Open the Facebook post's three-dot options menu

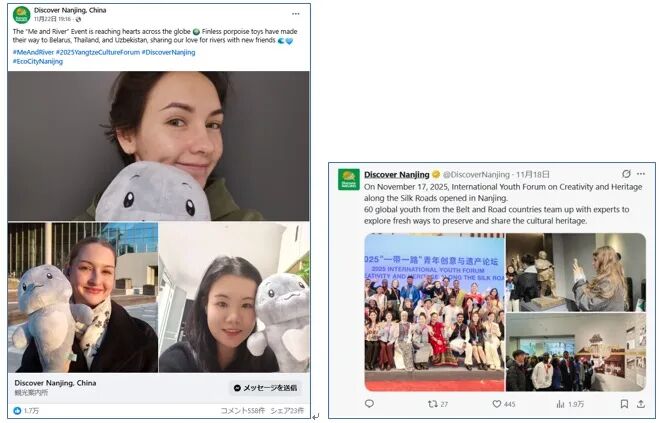[x=296, y=14]
